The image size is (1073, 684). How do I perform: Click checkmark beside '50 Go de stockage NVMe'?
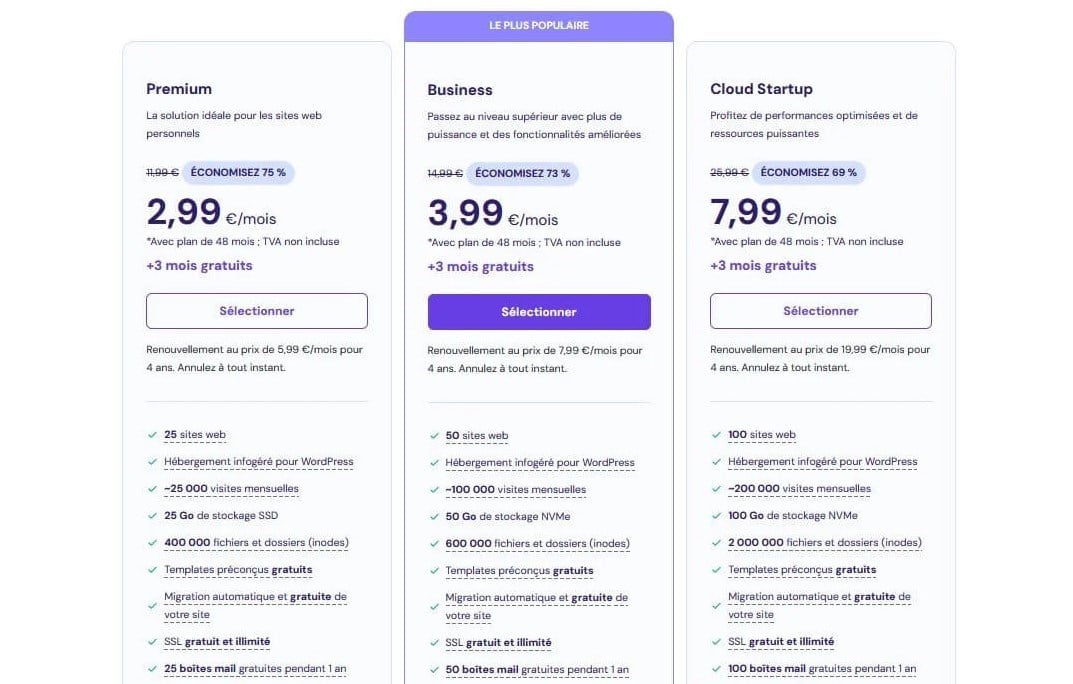[x=434, y=517]
